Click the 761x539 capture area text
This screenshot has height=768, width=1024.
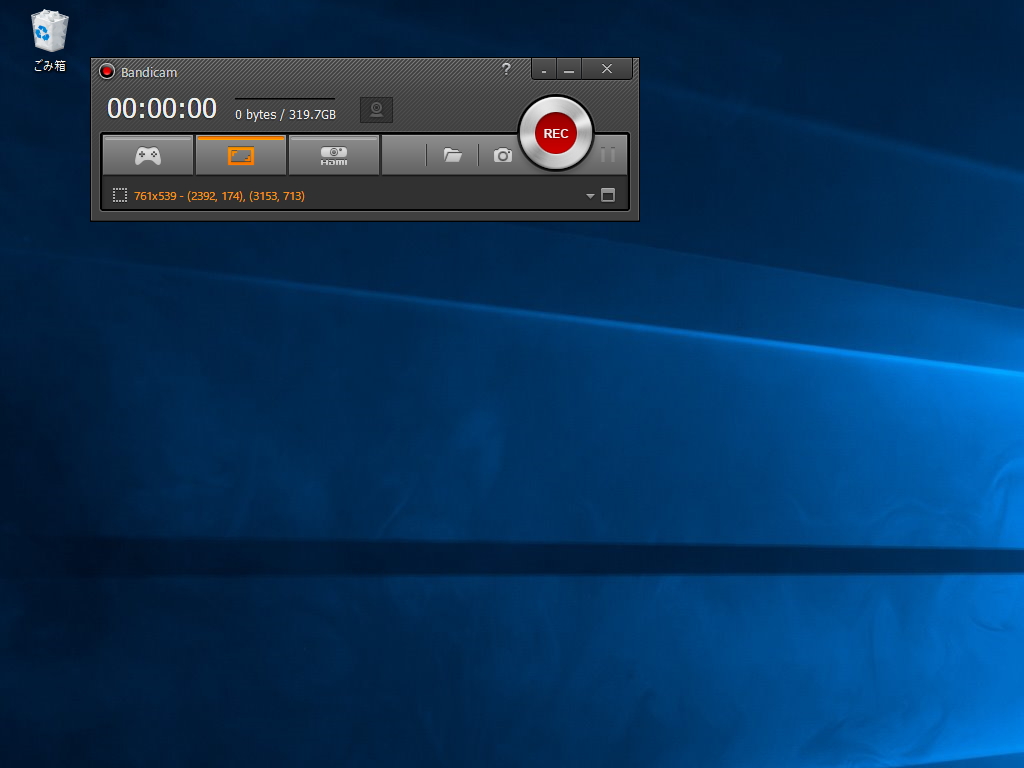point(219,196)
